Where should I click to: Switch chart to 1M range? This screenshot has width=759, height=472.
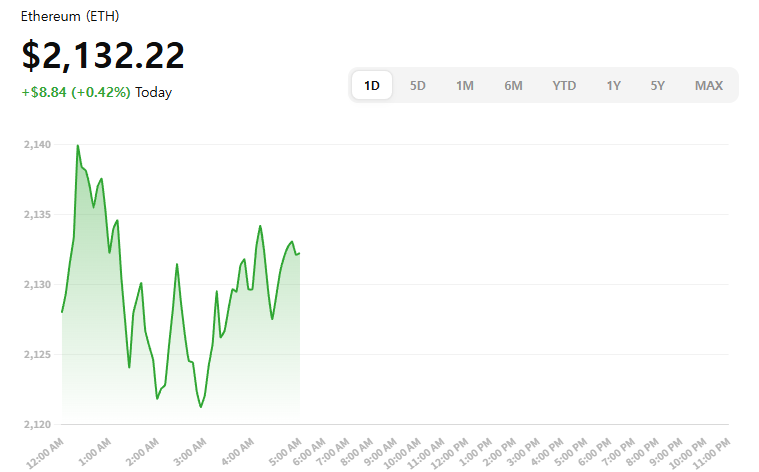pyautogui.click(x=465, y=86)
